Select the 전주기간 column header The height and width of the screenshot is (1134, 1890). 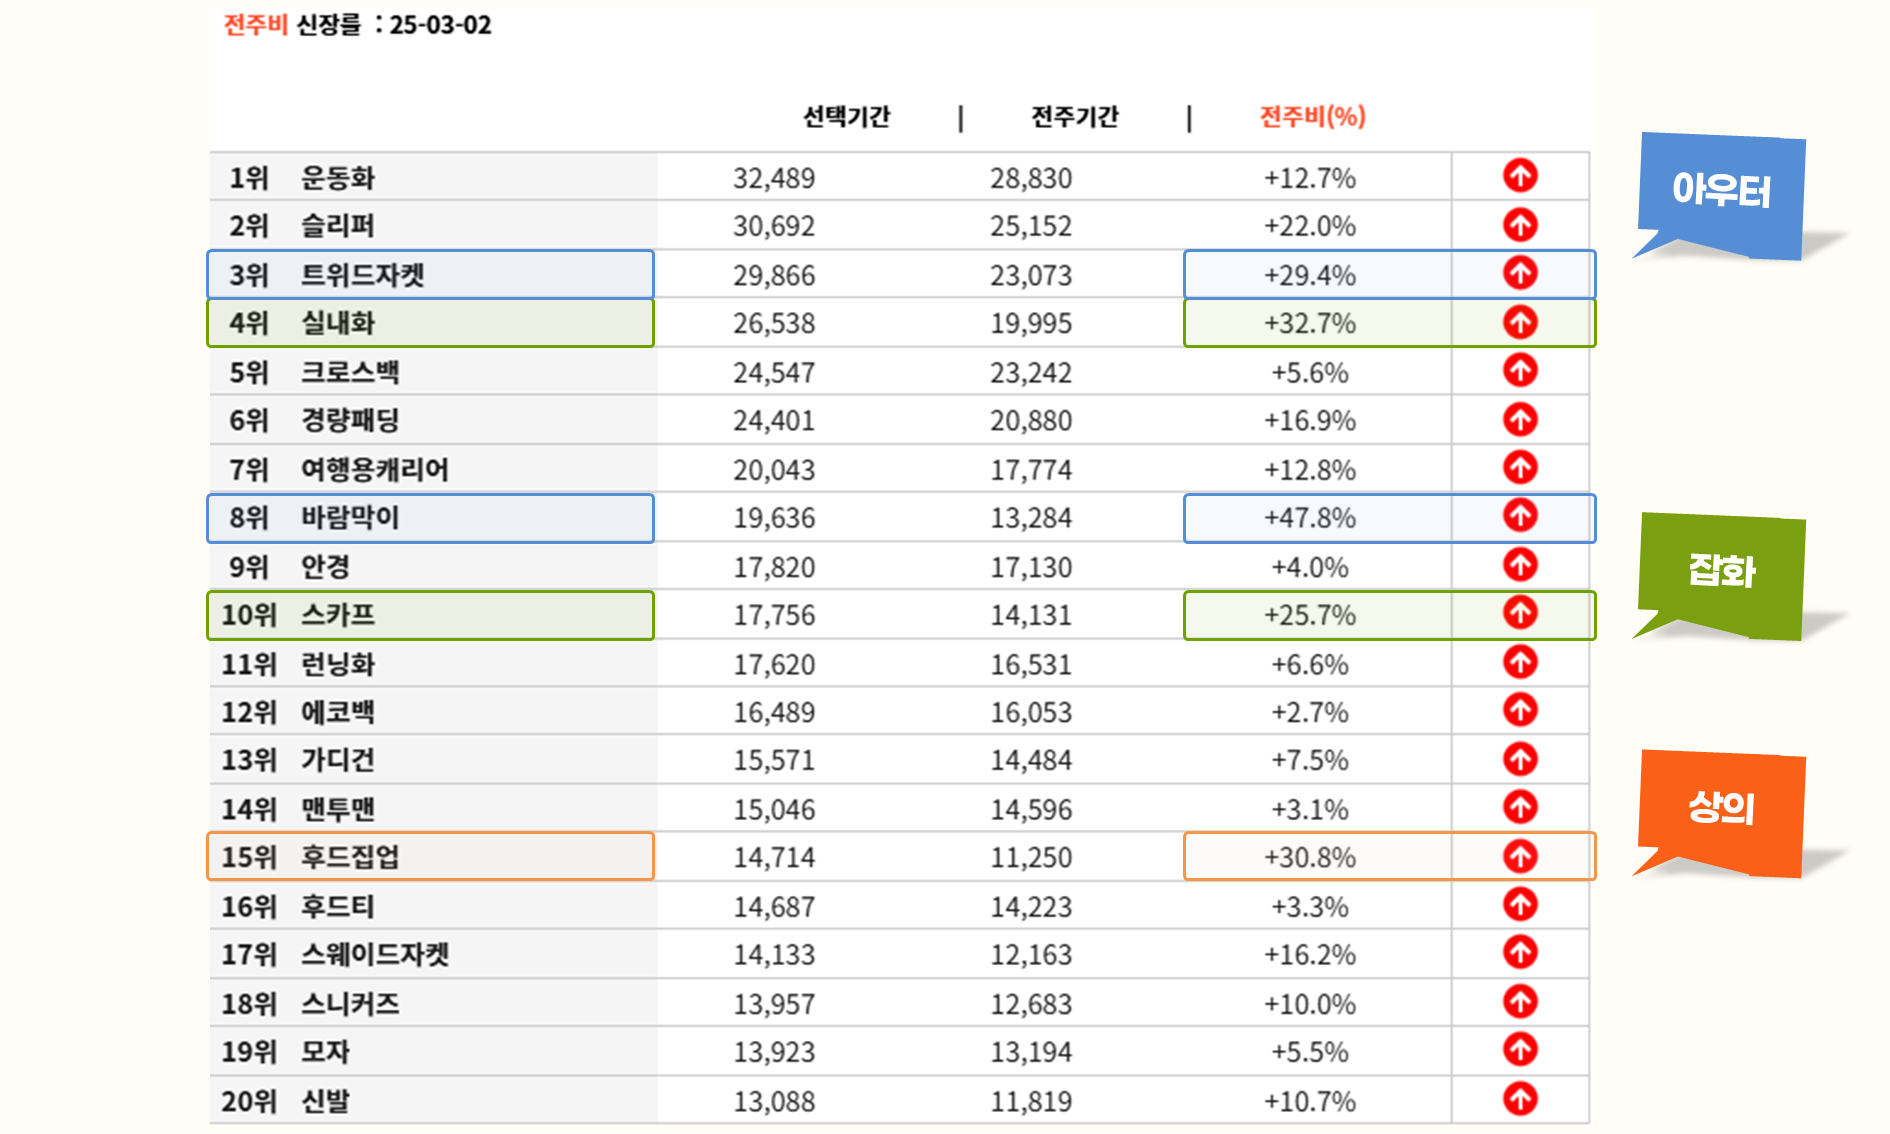1074,117
